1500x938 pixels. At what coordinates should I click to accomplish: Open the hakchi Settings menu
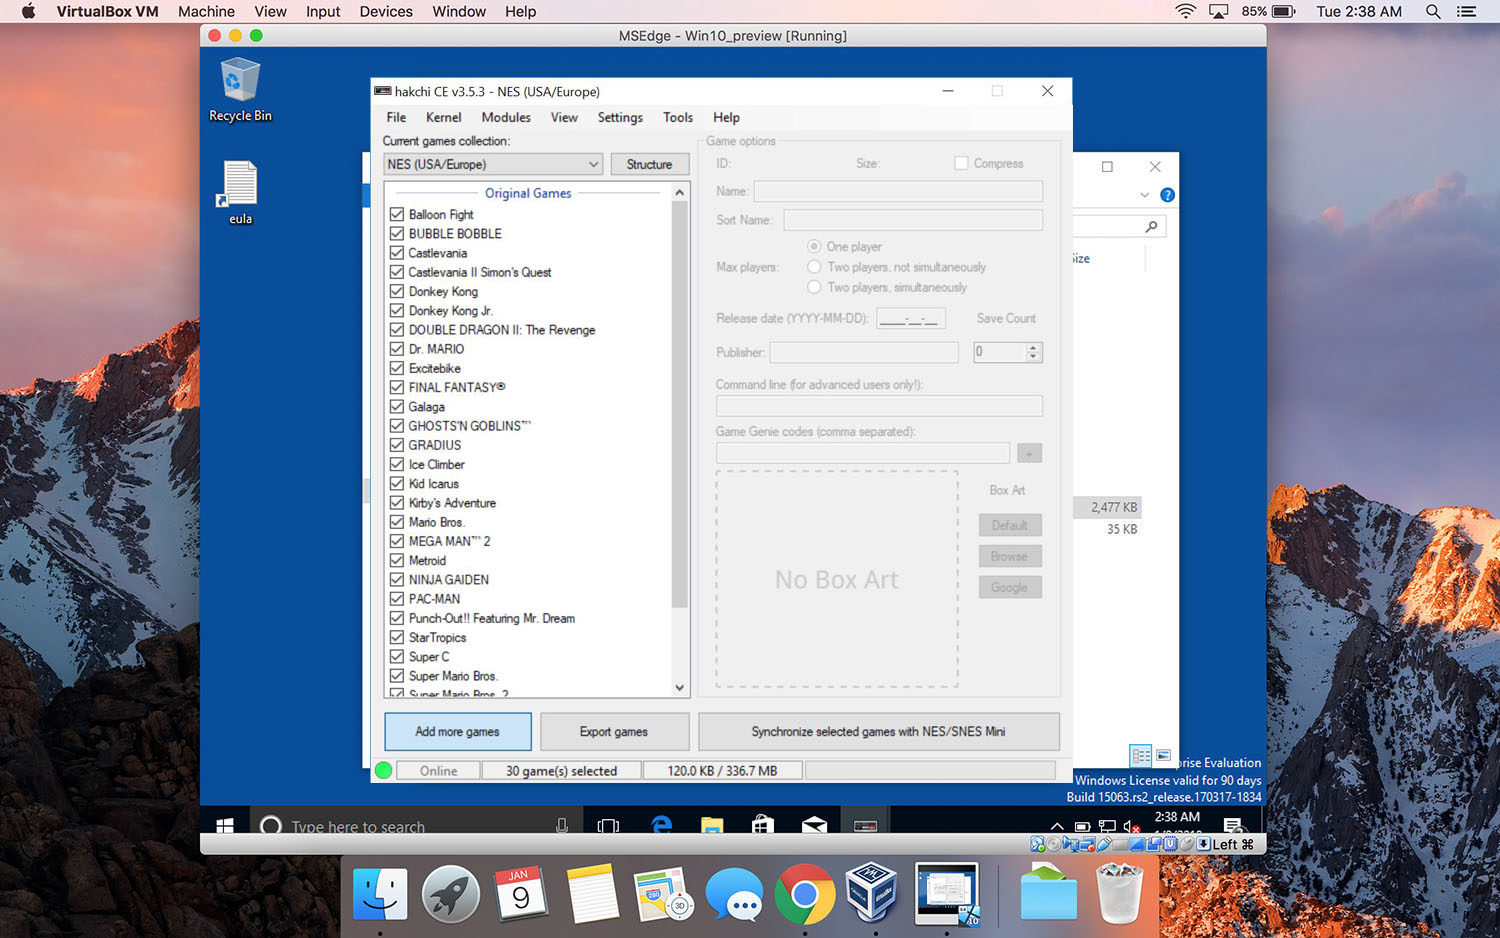coord(620,117)
